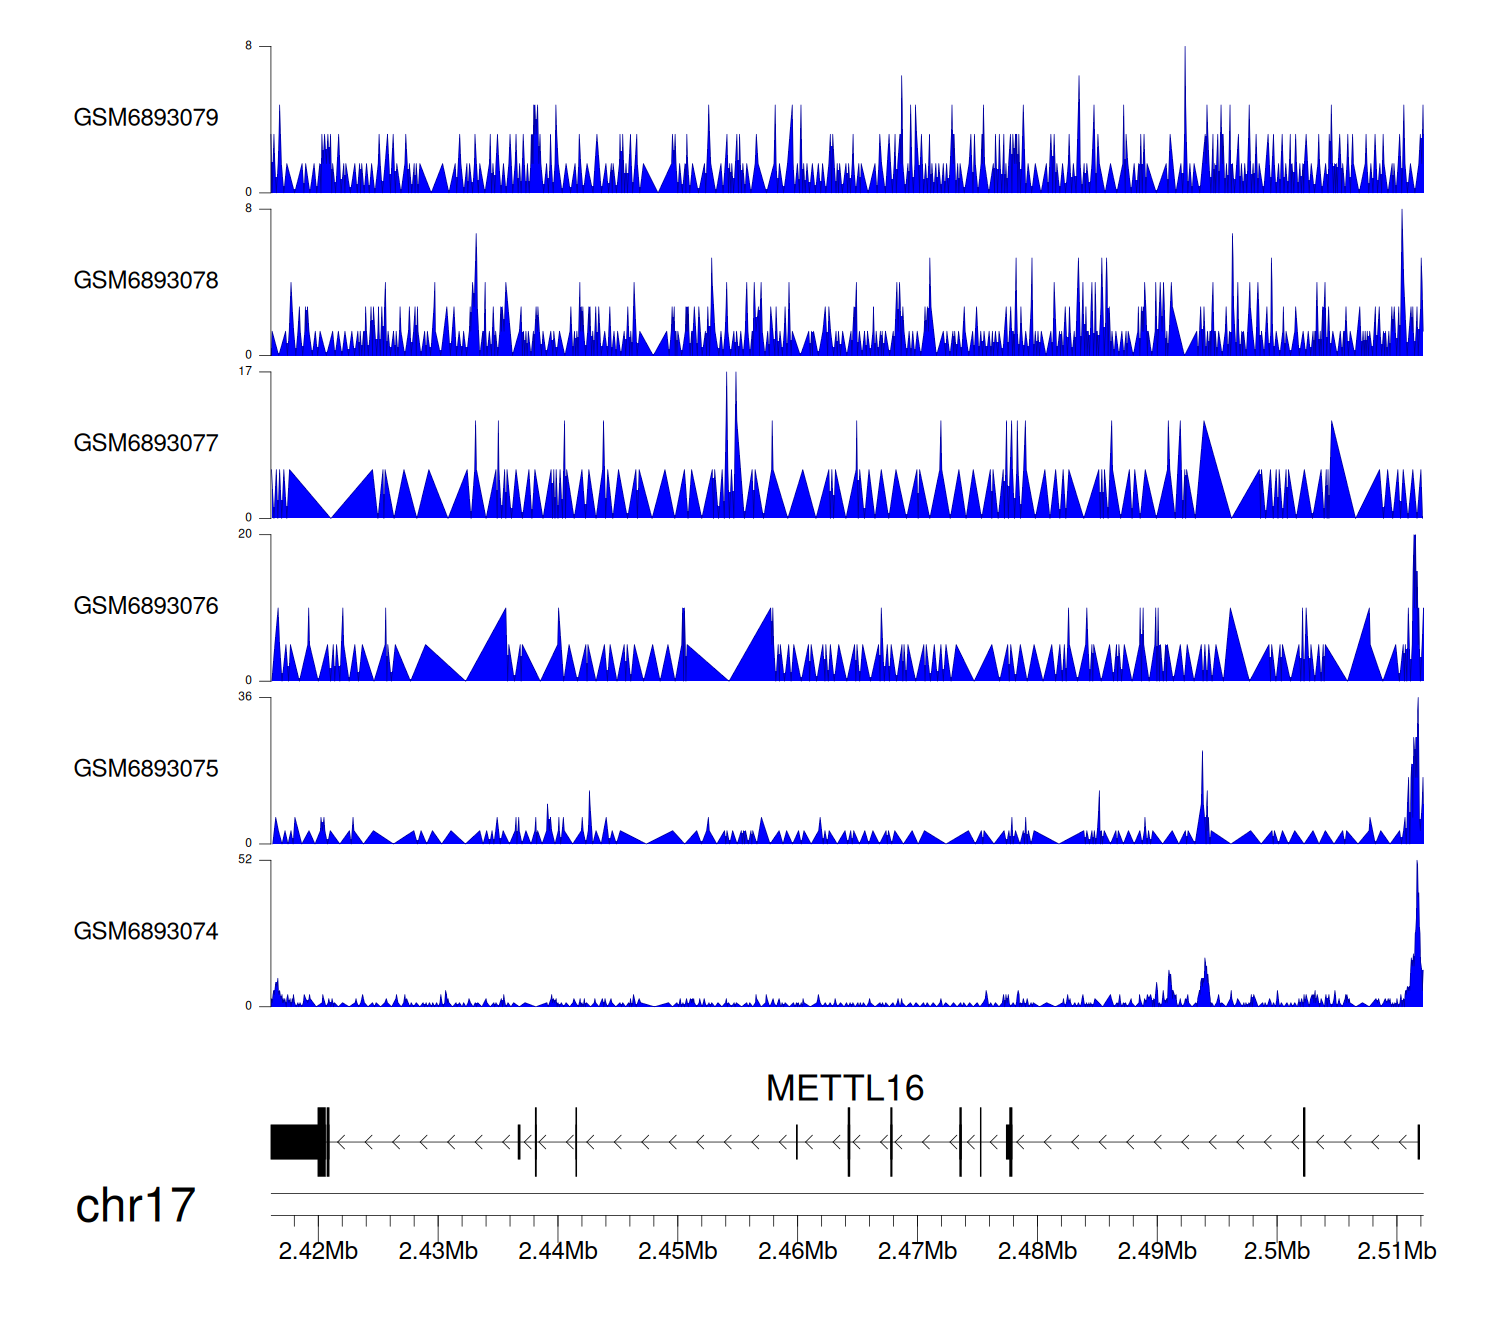Click the large black exon block of METTL16

[295, 1142]
